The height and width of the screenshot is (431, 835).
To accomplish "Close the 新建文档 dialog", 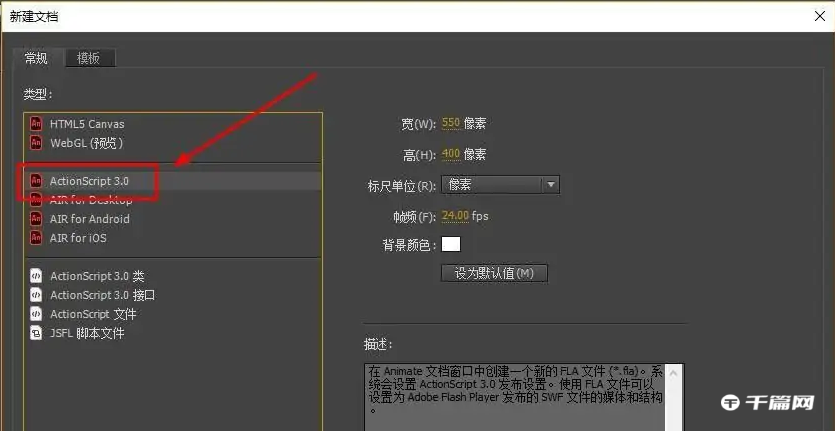I will point(820,16).
